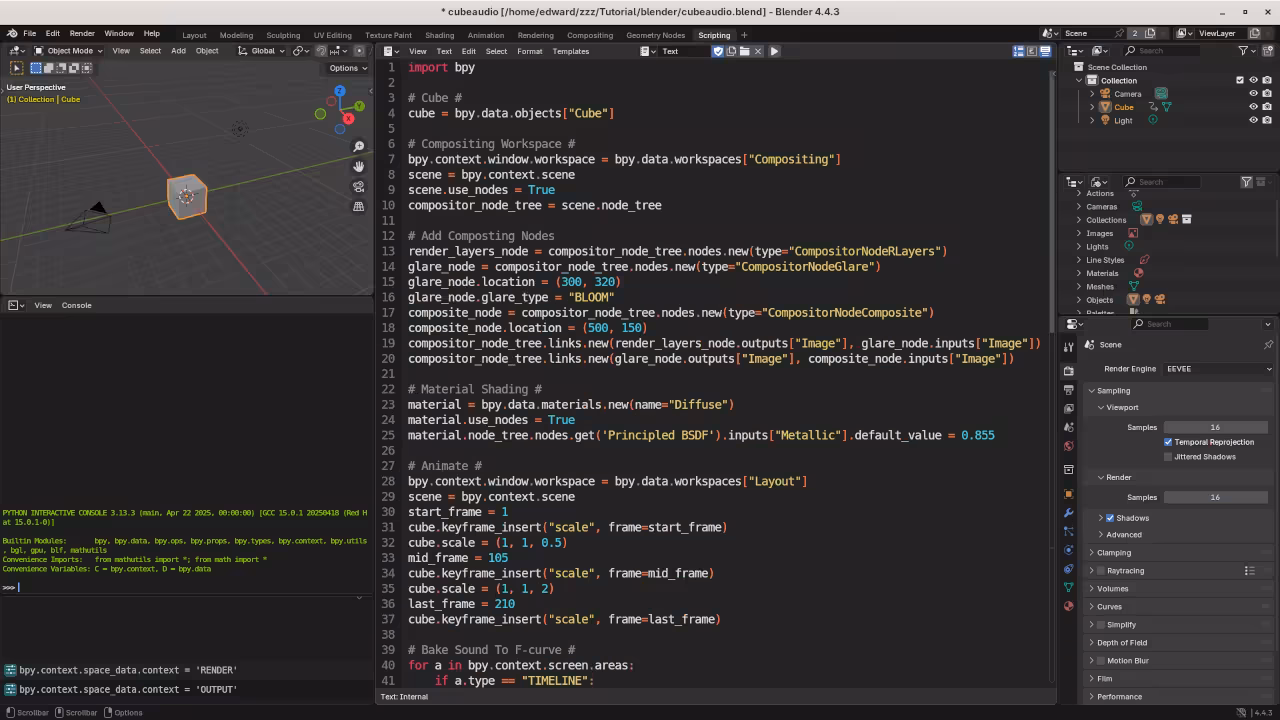Click the Raytracing presets list icon

(x=1249, y=571)
